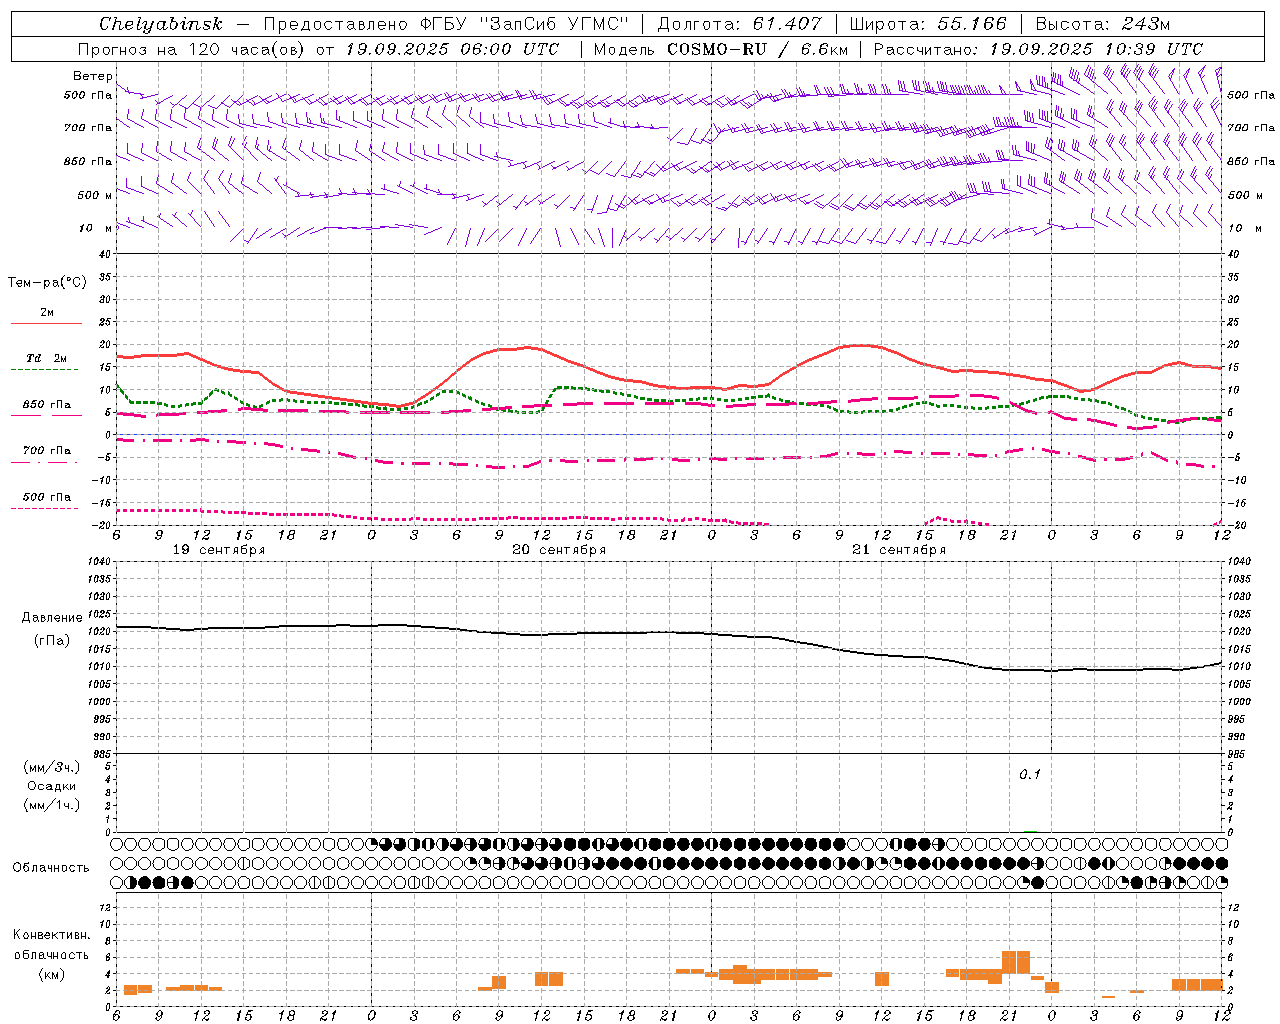Click the '850 гПа' temperature legend entry
This screenshot has height=1024, width=1280.
[46, 405]
